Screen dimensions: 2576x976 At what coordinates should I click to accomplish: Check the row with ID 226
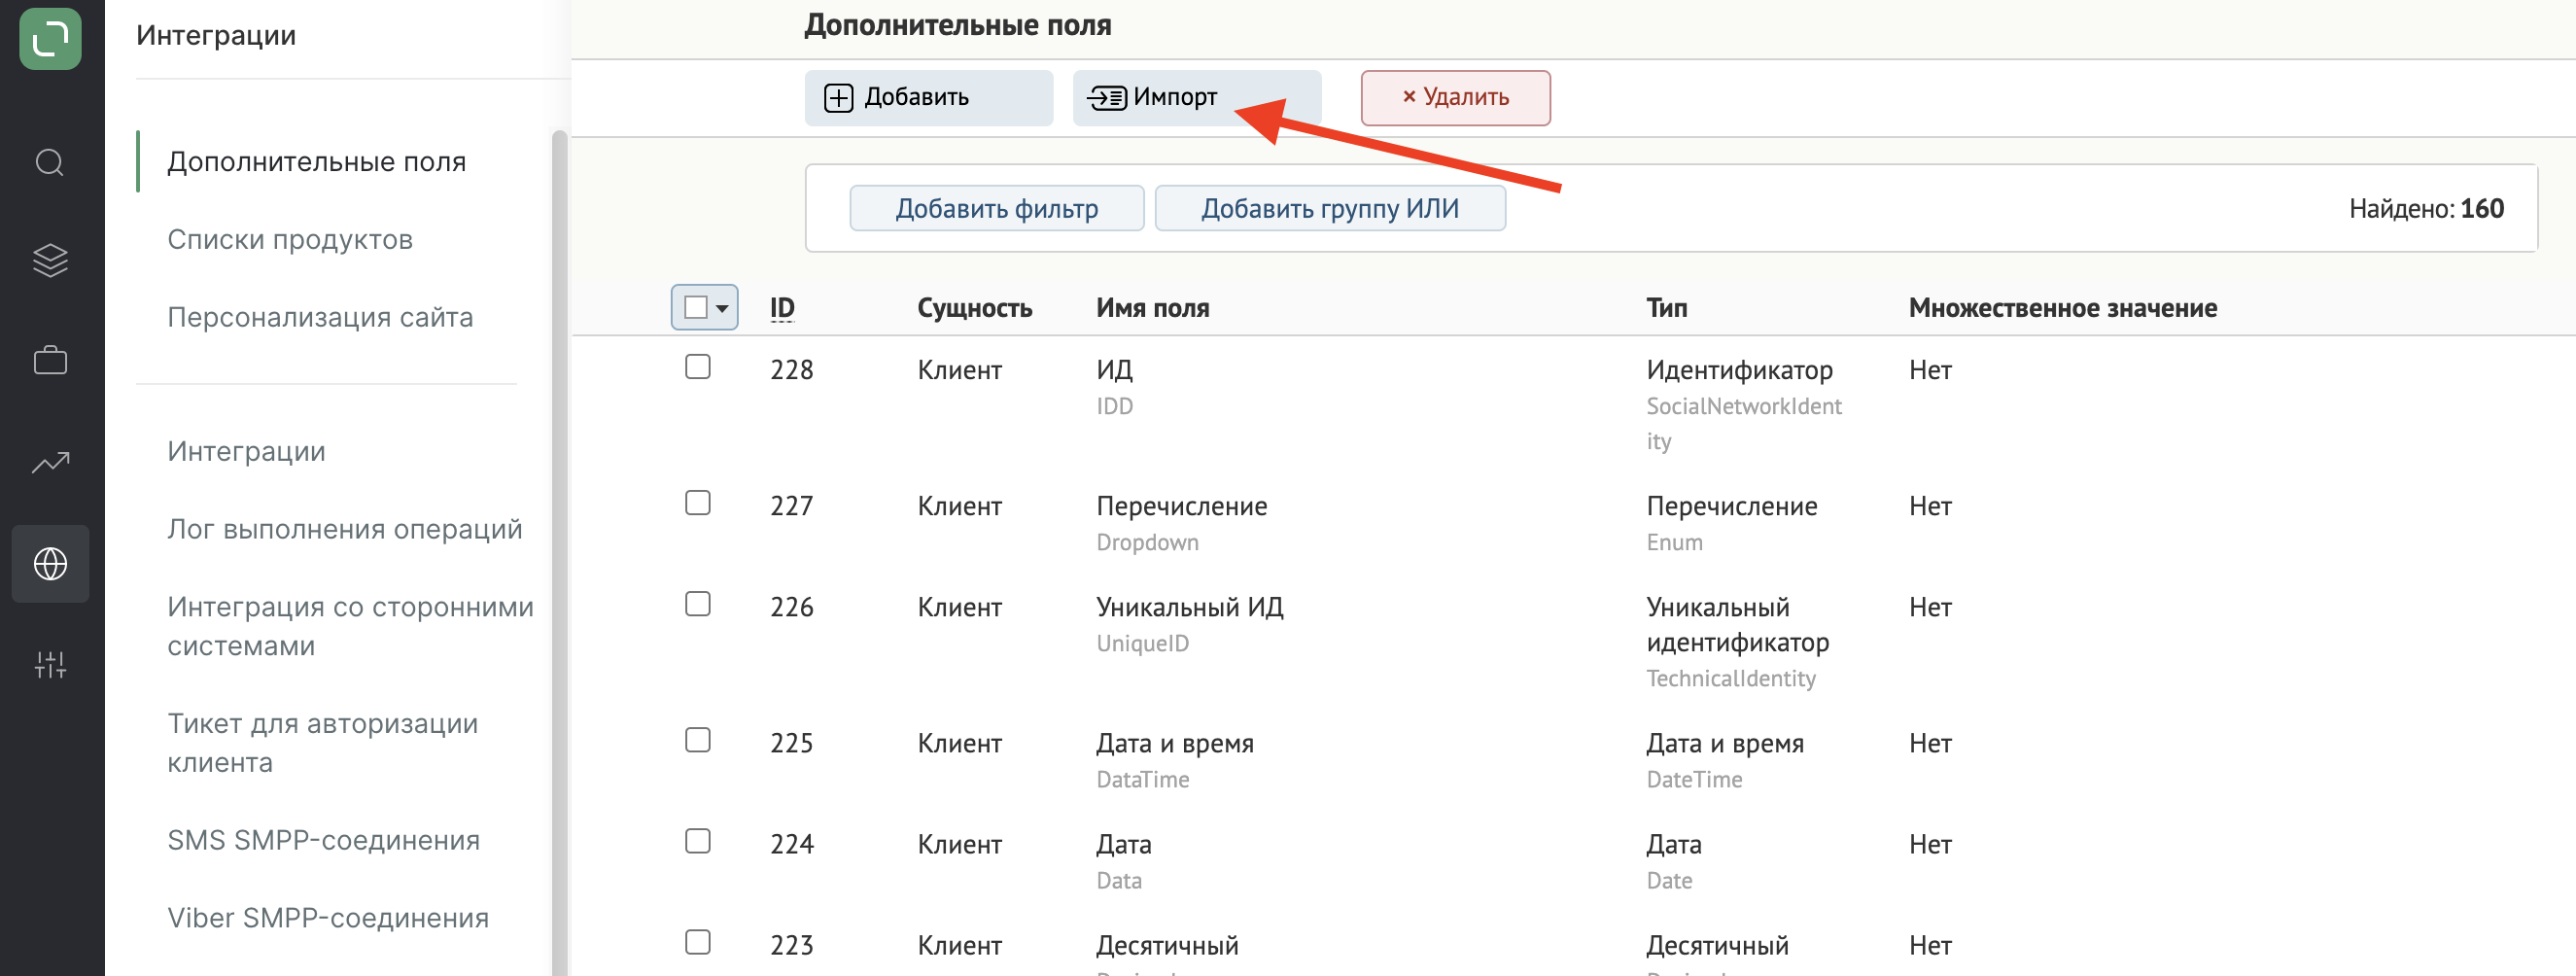(x=697, y=604)
